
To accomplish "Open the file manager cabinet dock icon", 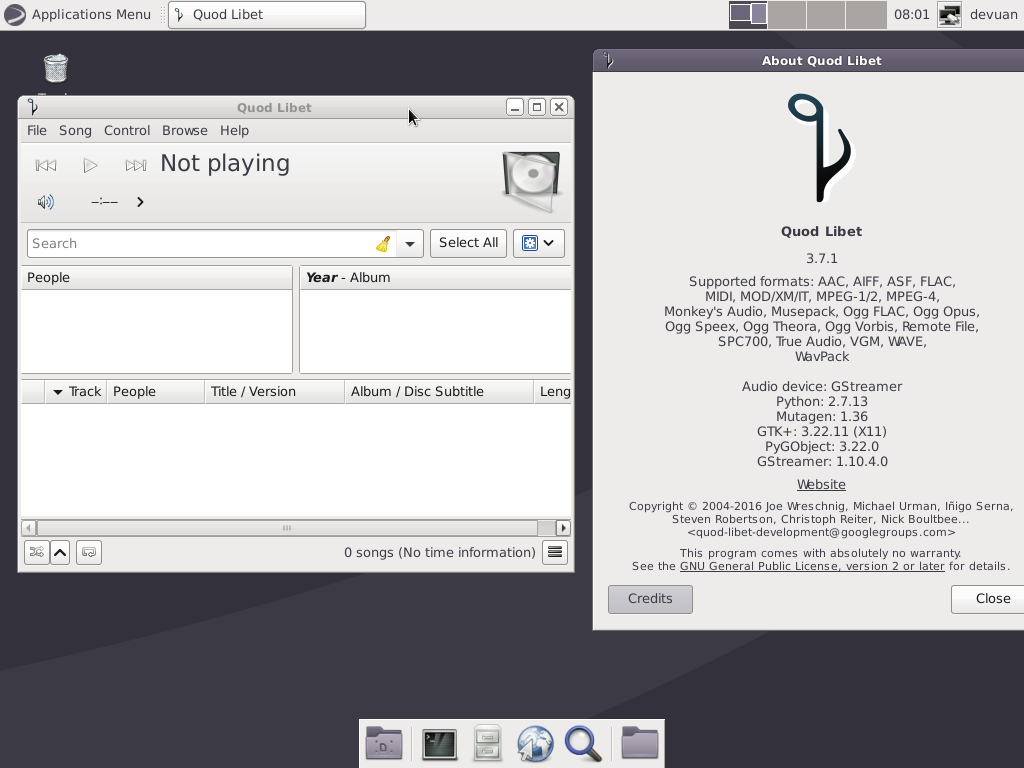I will click(487, 743).
